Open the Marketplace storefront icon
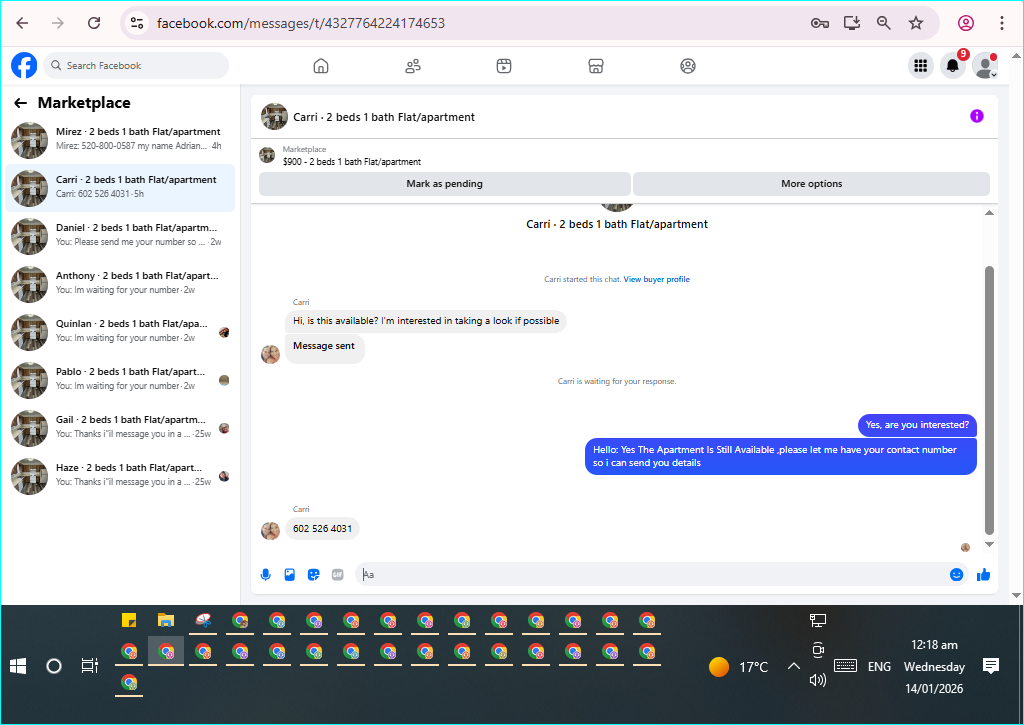Screen dimensions: 1024x725 [596, 66]
